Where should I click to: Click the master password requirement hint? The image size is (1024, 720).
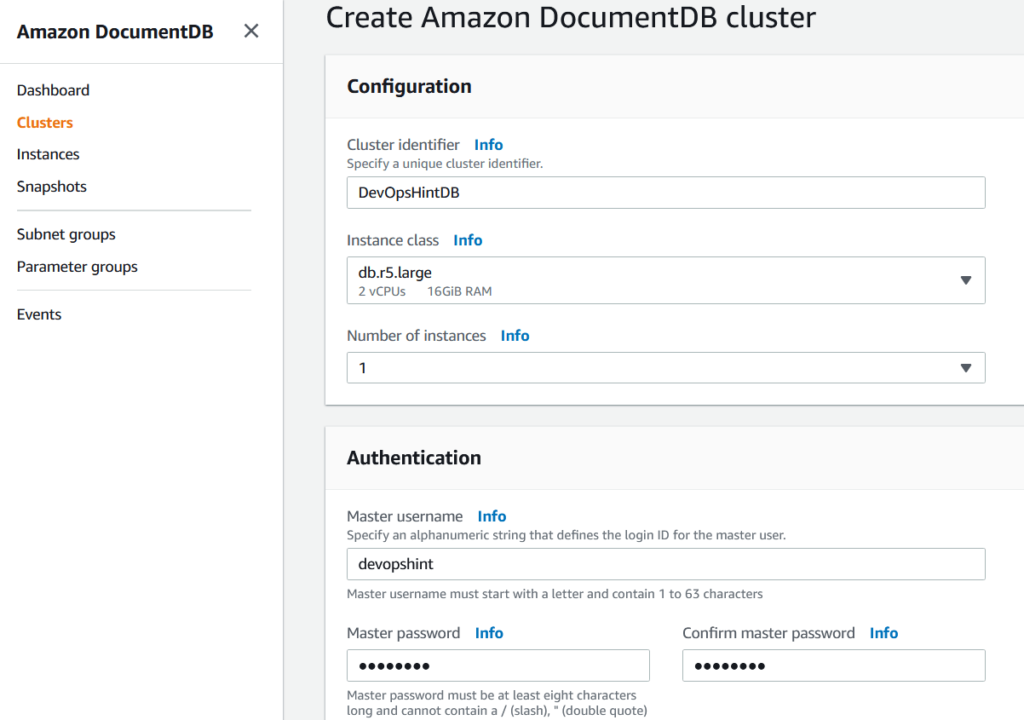pos(497,703)
